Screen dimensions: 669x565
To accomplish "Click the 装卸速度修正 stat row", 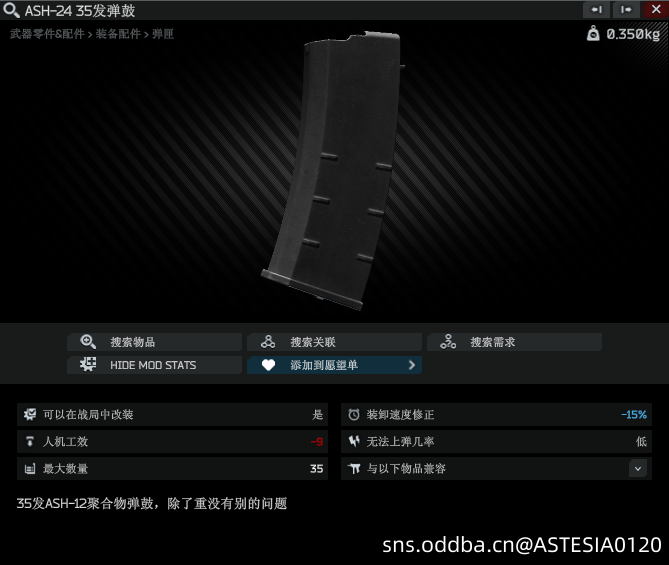I will pos(496,415).
